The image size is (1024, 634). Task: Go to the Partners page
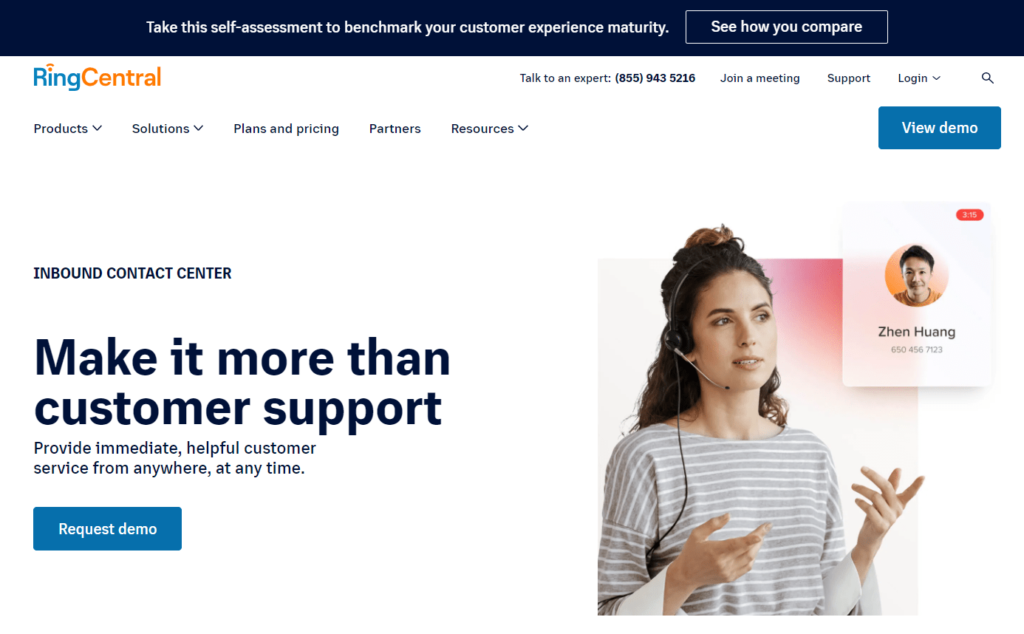(x=394, y=129)
